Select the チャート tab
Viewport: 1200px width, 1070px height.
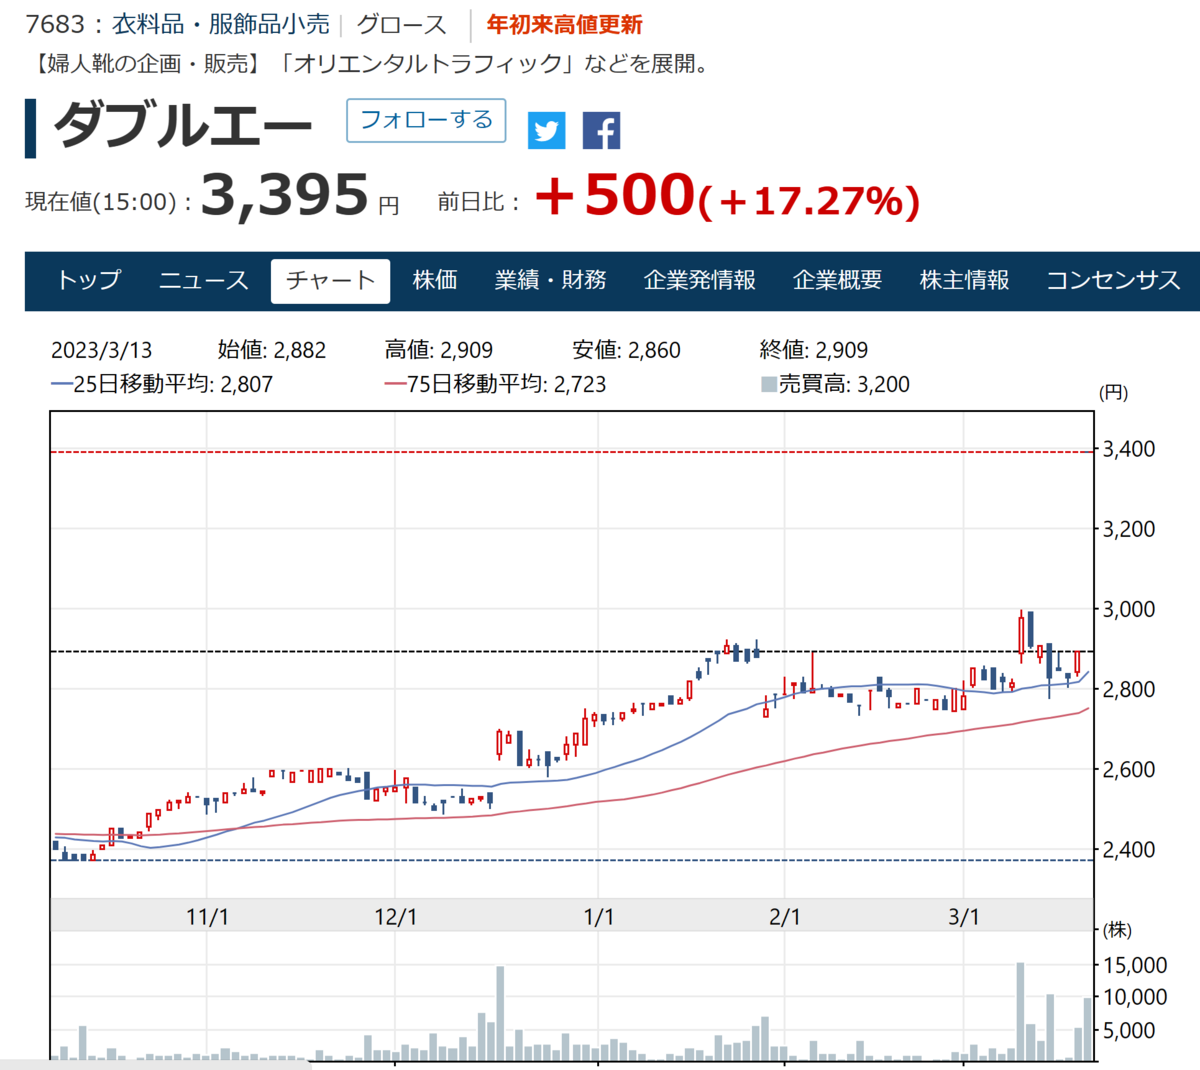[x=330, y=280]
